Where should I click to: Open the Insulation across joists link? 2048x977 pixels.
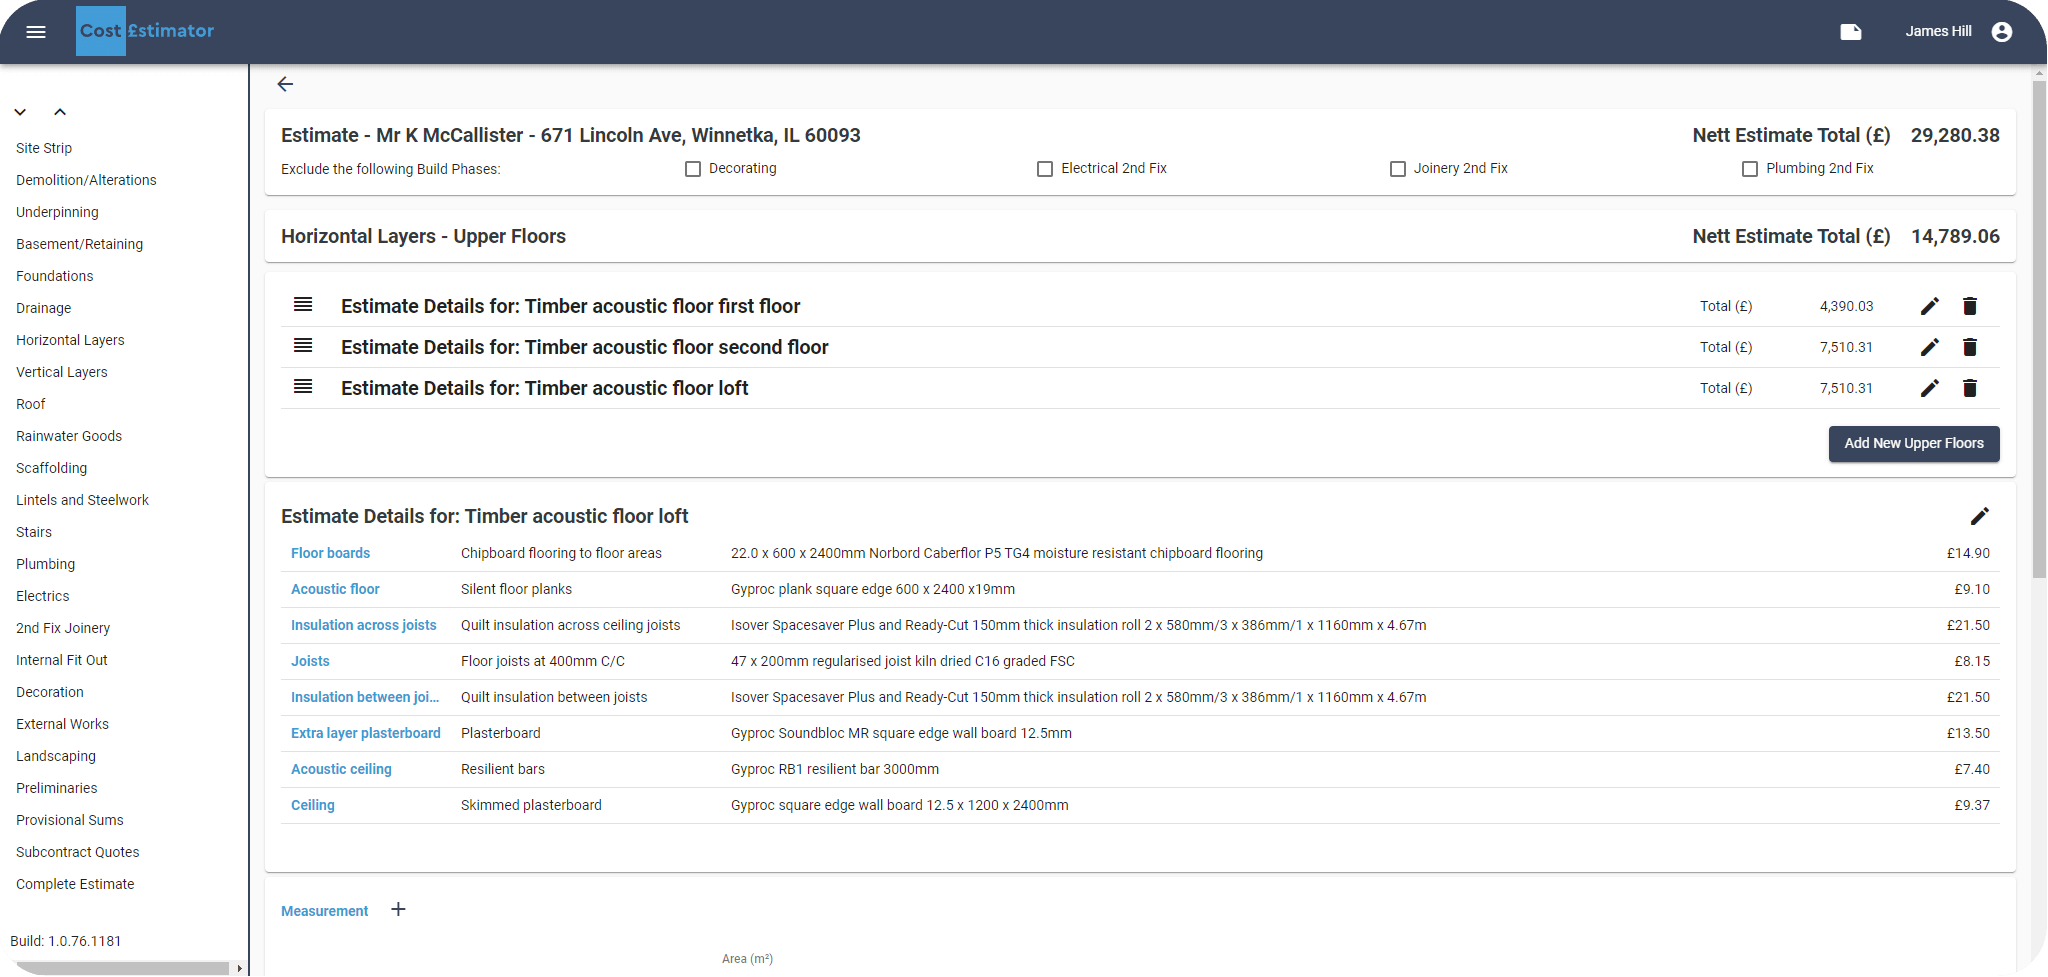click(x=364, y=625)
